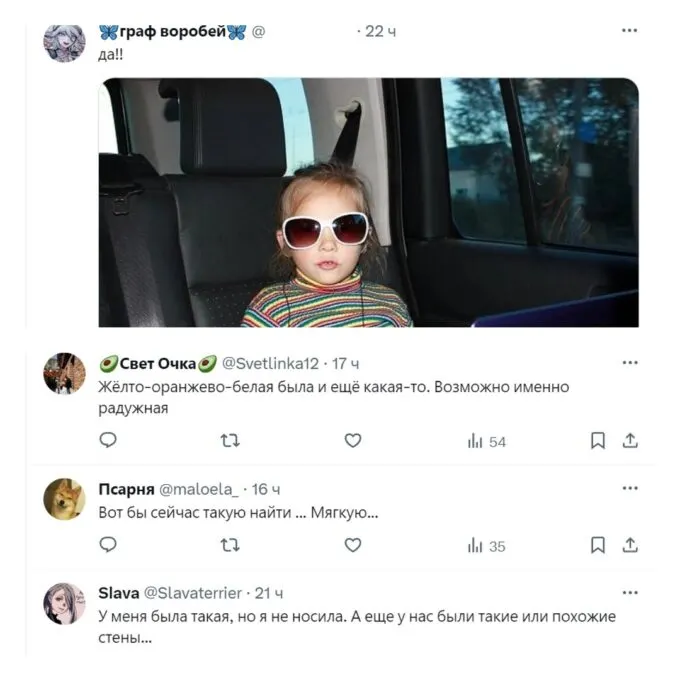Click Псарня's dog avatar
680x680 pixels.
coord(65,499)
